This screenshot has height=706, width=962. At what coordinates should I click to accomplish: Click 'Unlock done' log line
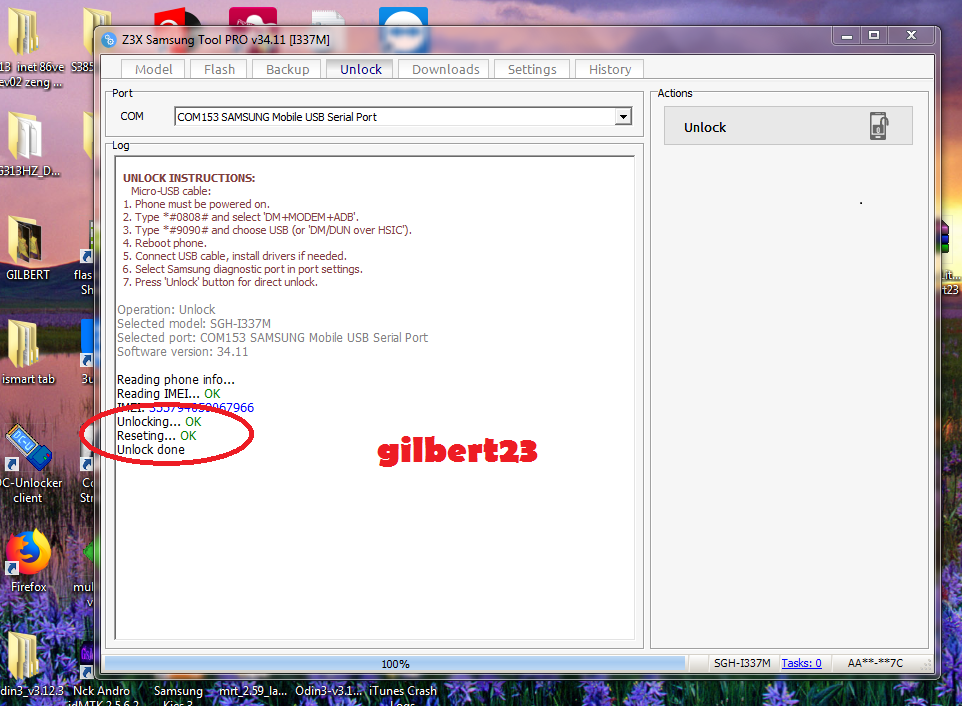tap(151, 450)
